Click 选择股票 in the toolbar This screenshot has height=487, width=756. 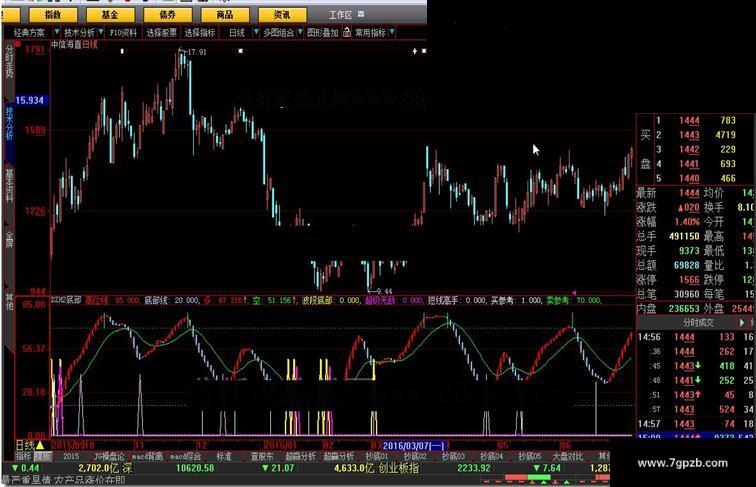click(162, 33)
